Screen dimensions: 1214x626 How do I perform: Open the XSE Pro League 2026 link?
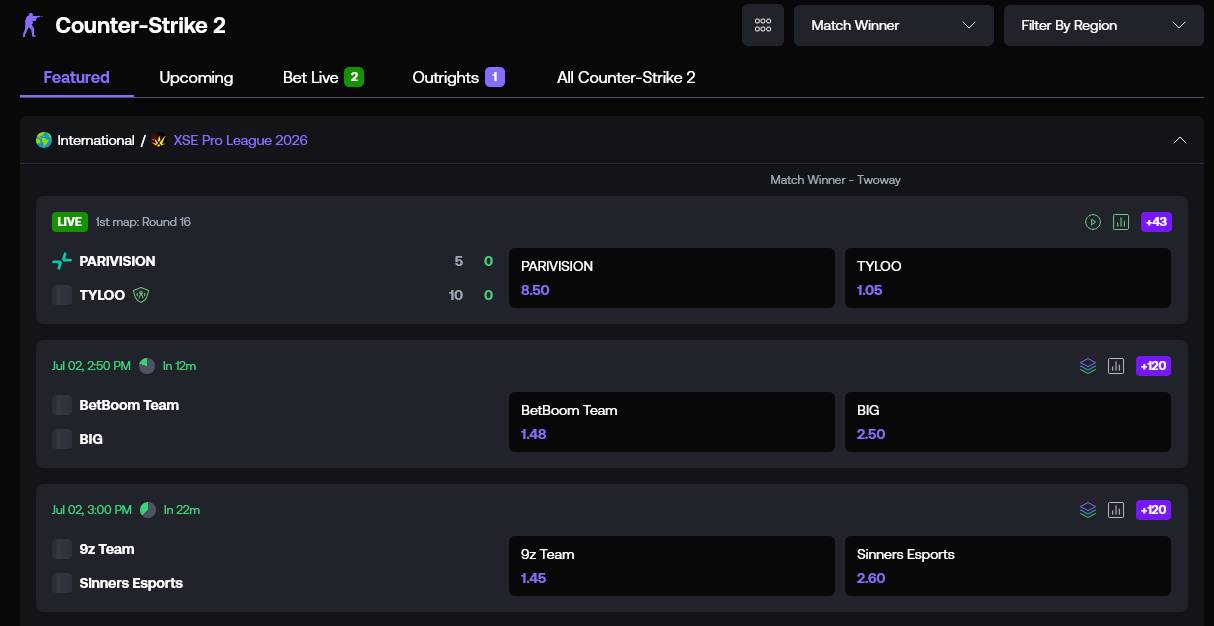point(241,140)
